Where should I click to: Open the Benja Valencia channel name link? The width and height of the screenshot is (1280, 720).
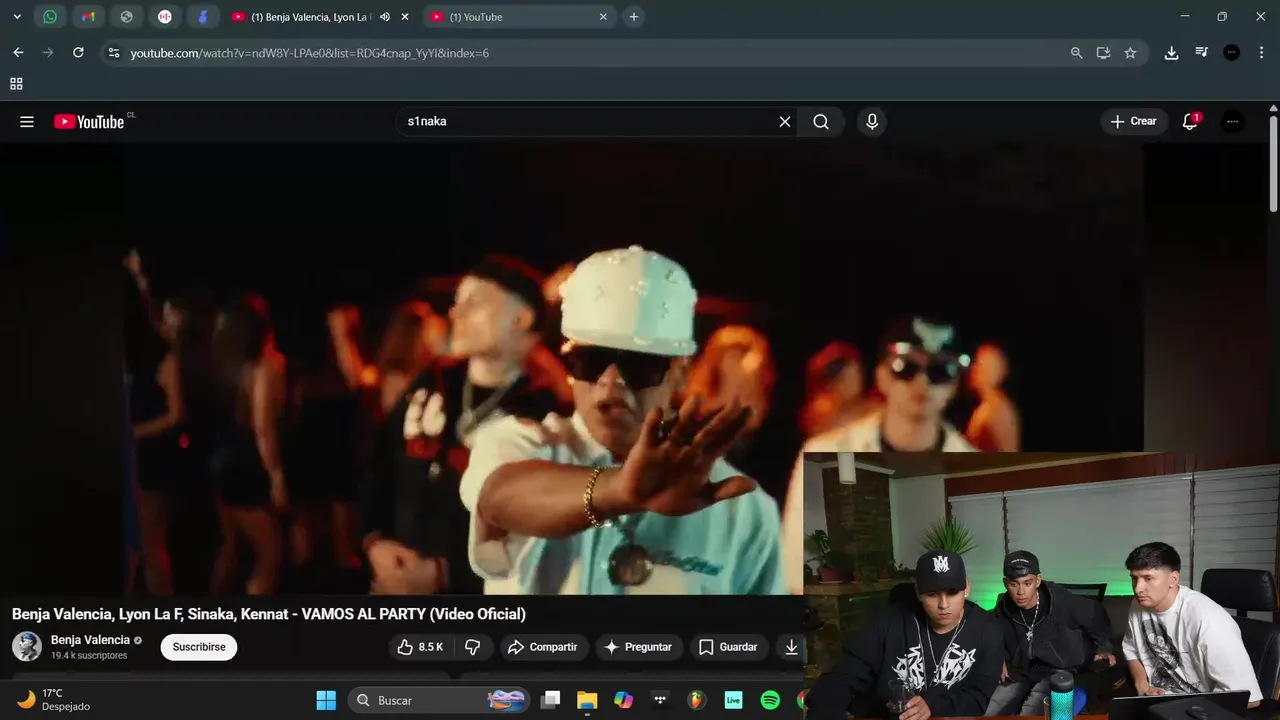pos(90,640)
